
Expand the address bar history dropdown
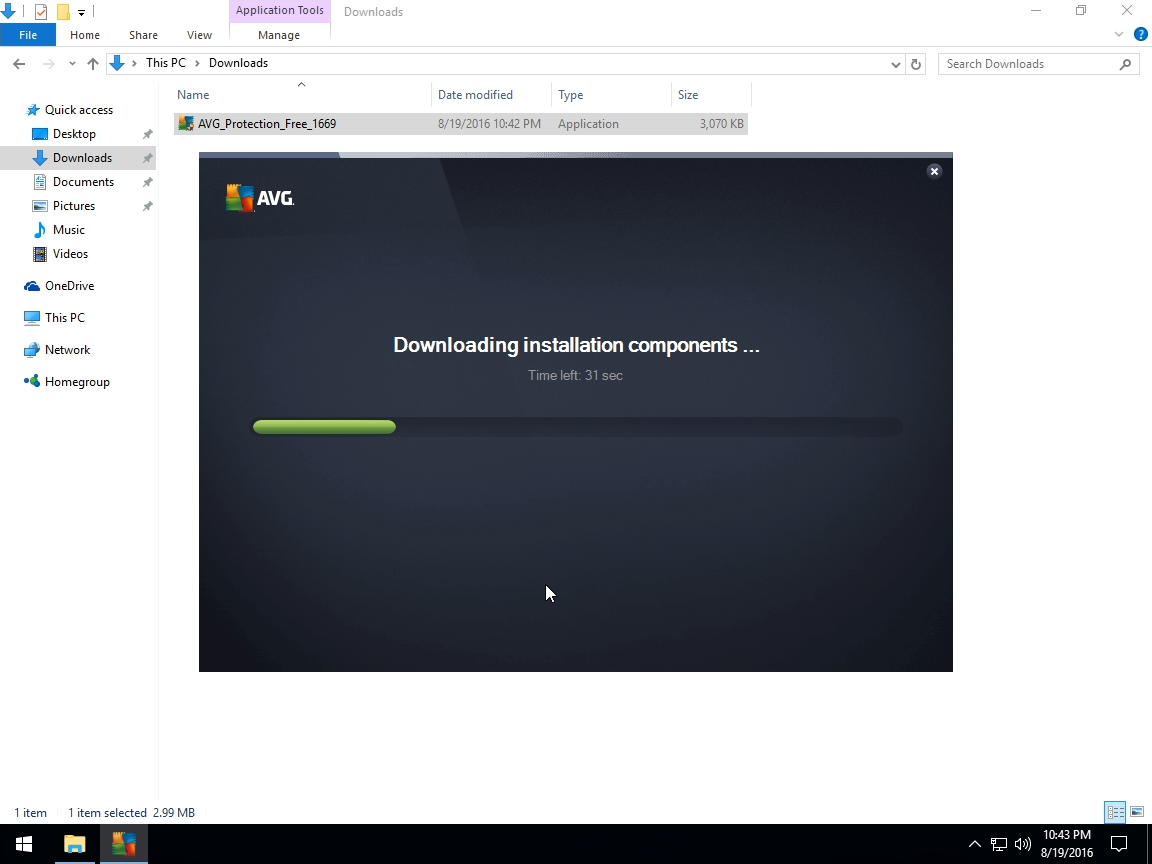pyautogui.click(x=896, y=64)
